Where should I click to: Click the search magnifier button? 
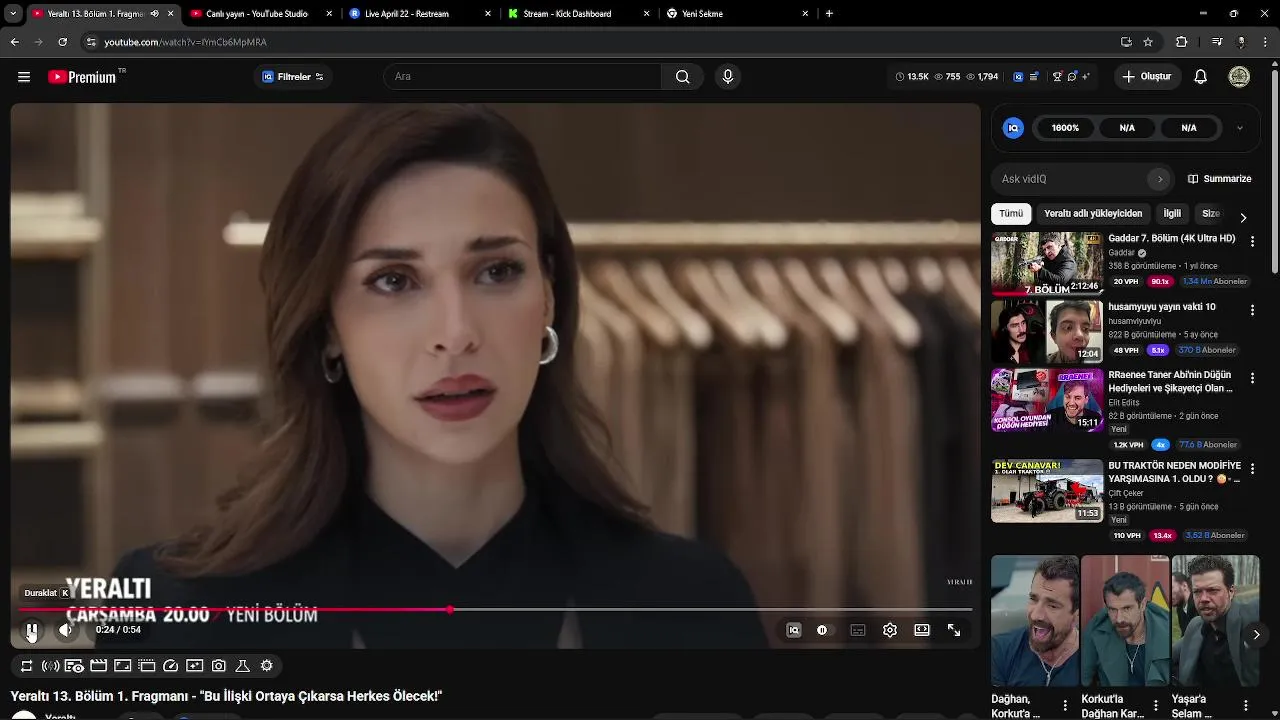pyautogui.click(x=682, y=77)
